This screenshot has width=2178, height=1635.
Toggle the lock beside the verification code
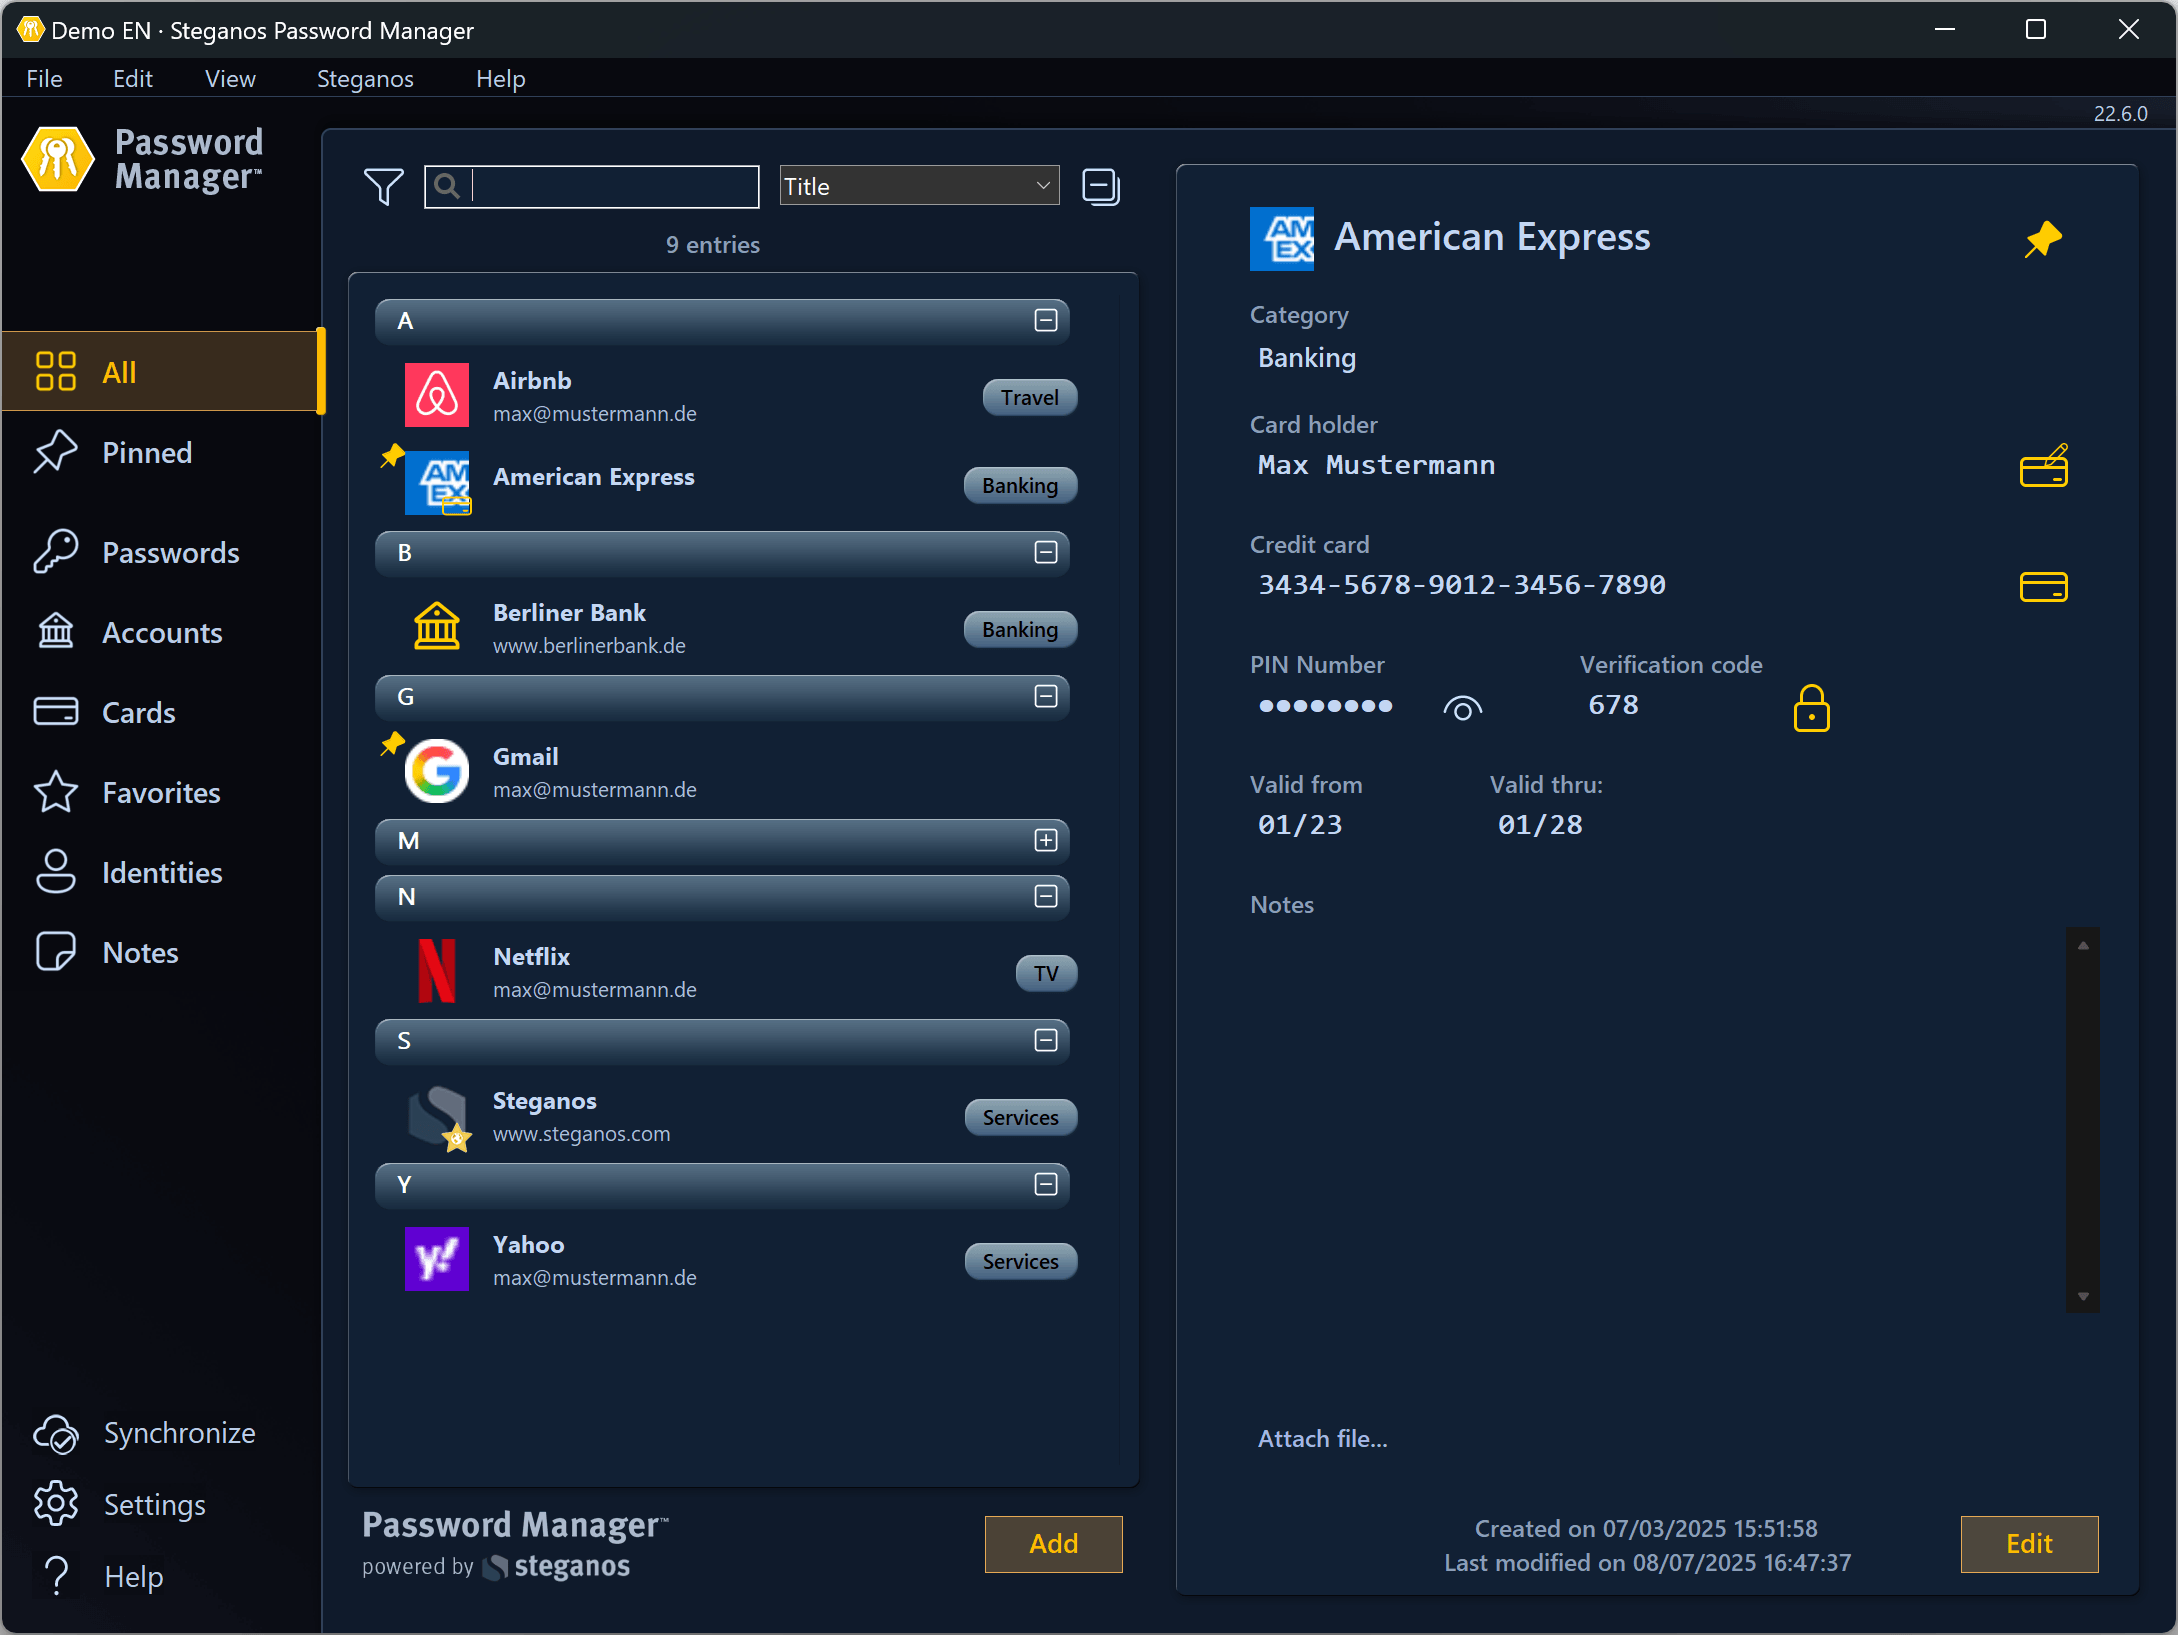pos(1812,707)
